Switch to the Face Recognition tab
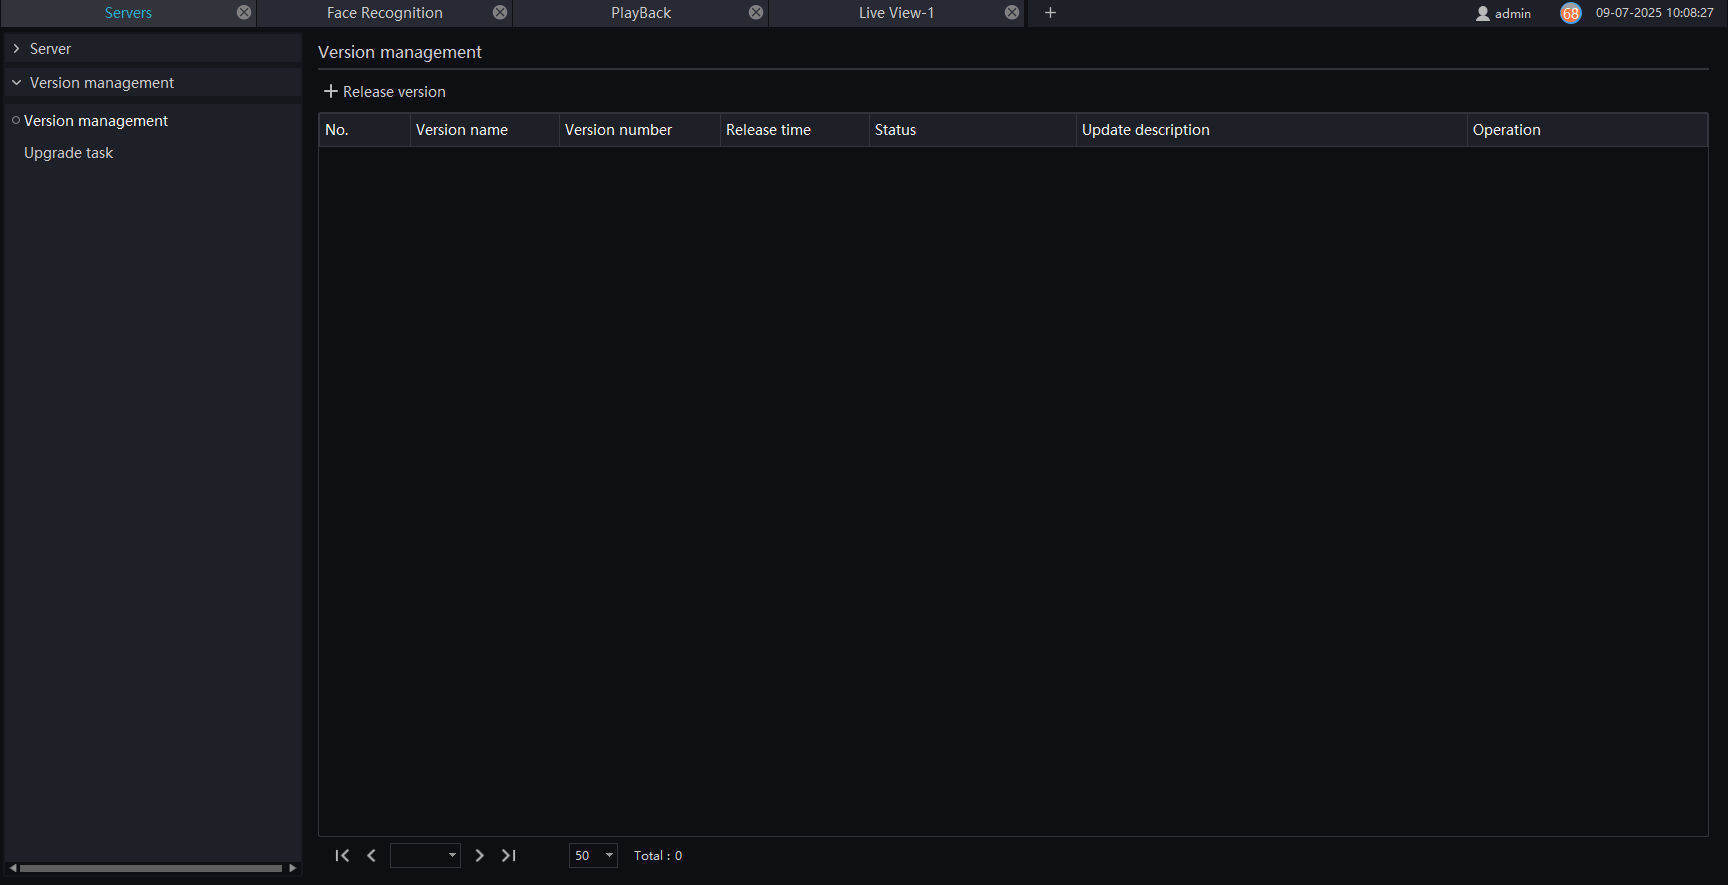 [x=385, y=13]
